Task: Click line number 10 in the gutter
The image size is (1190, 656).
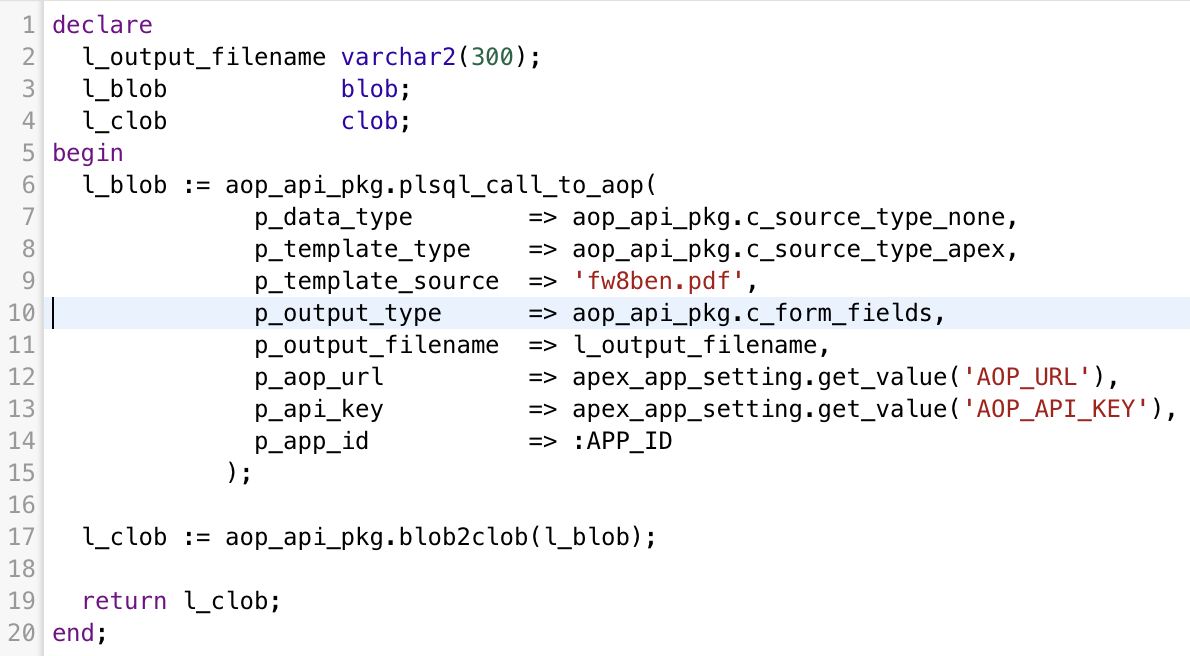Action: (22, 313)
